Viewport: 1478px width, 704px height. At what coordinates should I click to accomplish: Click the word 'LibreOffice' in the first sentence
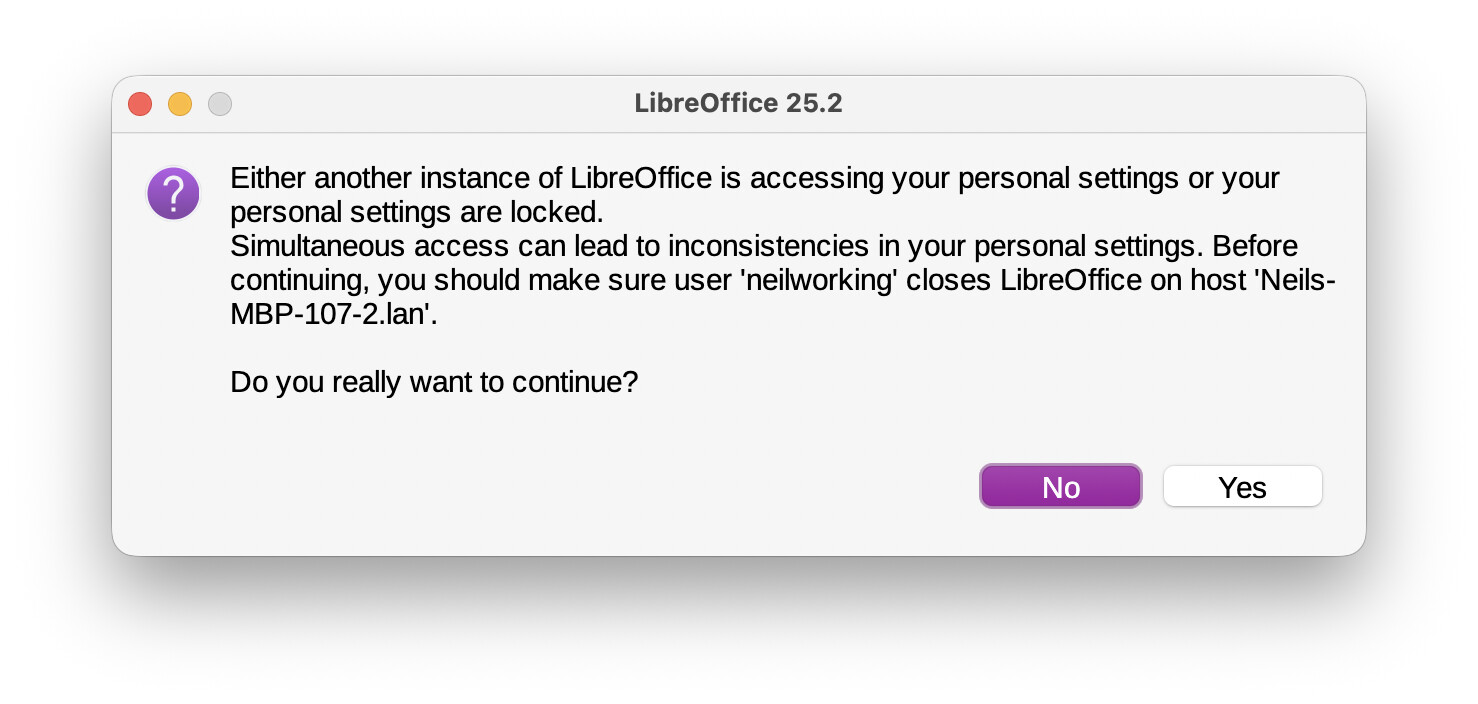click(x=641, y=179)
